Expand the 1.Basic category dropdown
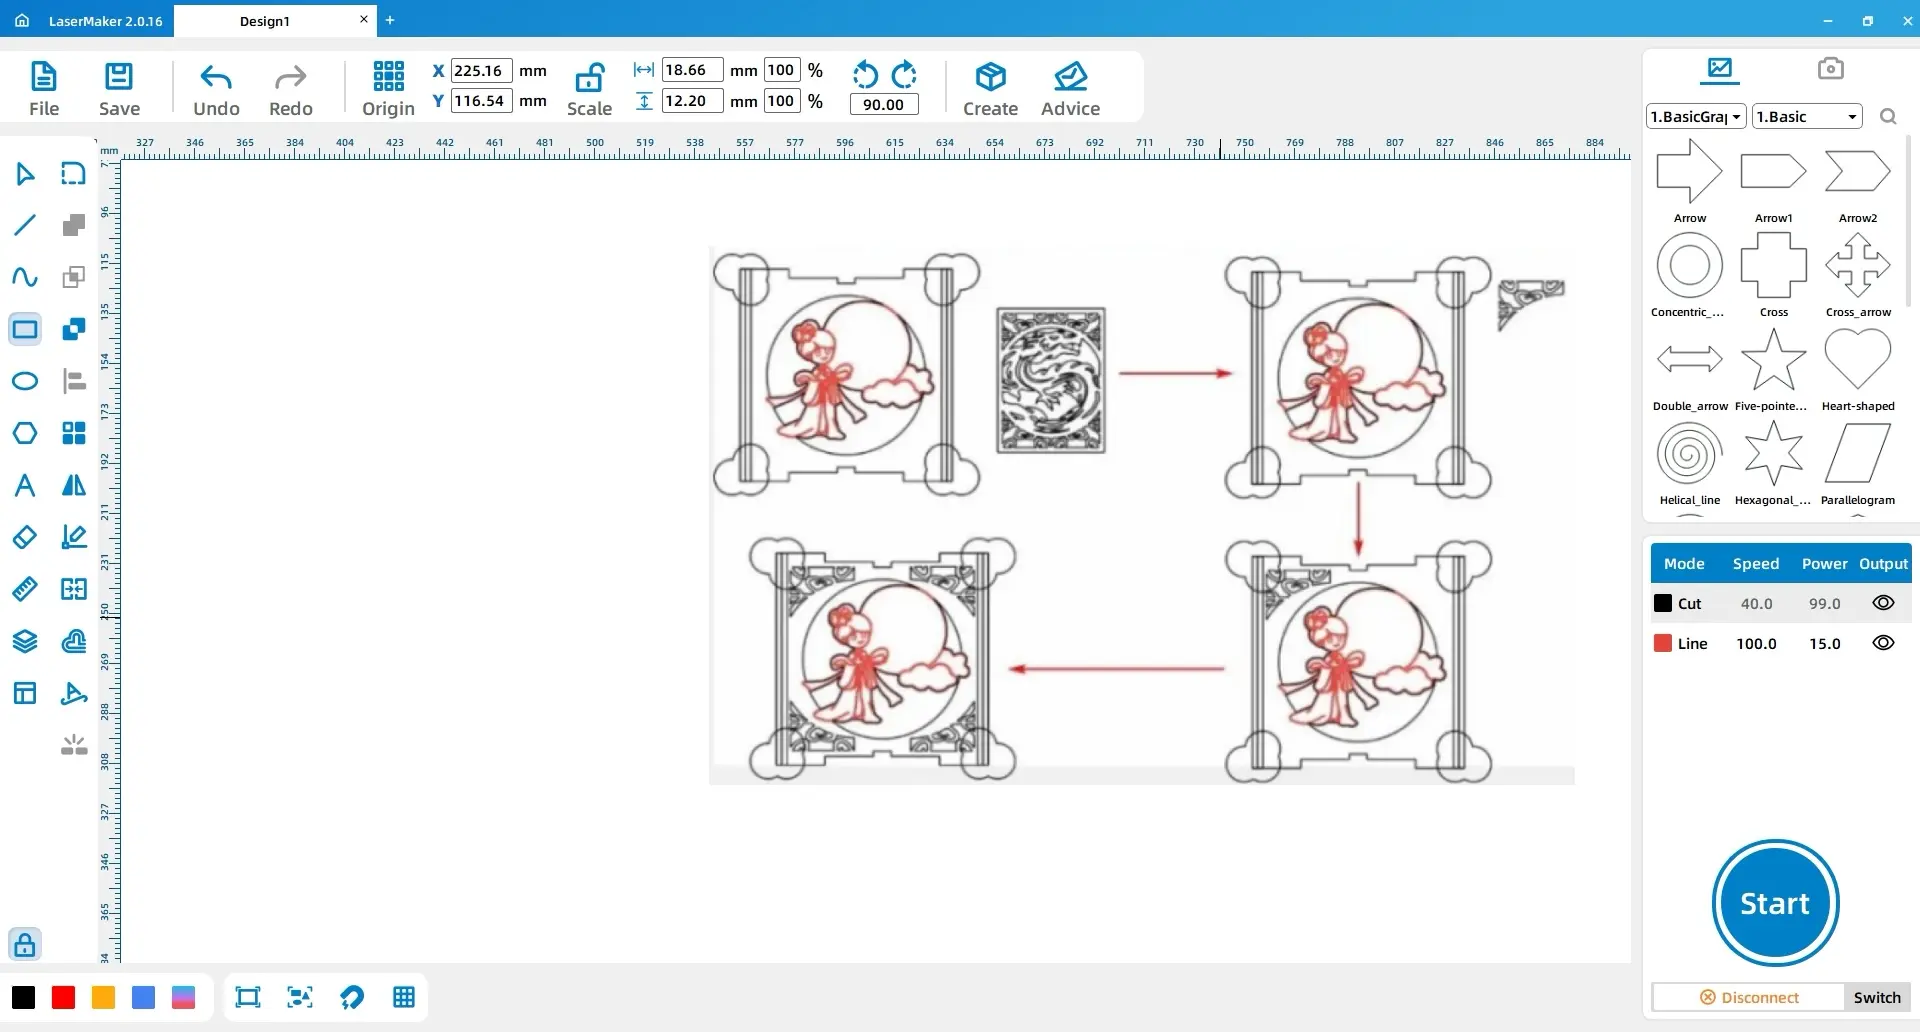Image resolution: width=1920 pixels, height=1032 pixels. click(x=1807, y=116)
